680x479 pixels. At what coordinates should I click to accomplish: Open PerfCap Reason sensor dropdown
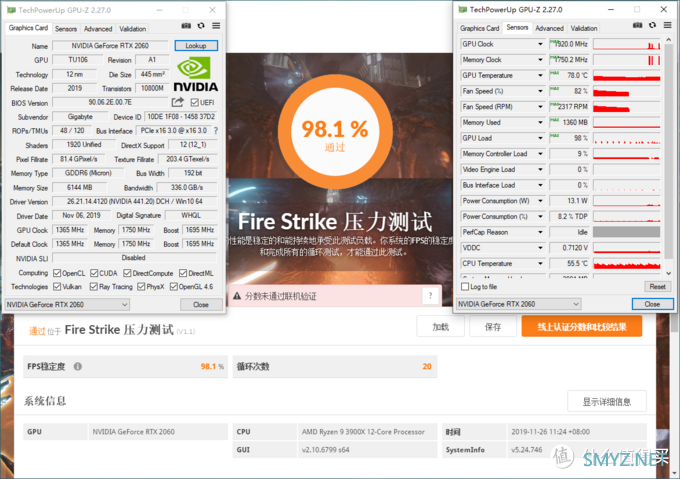click(x=540, y=232)
